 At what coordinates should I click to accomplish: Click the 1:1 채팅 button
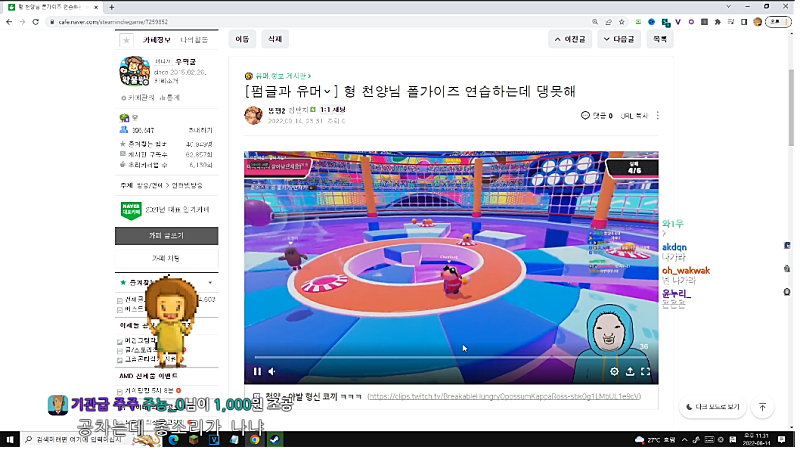click(333, 110)
